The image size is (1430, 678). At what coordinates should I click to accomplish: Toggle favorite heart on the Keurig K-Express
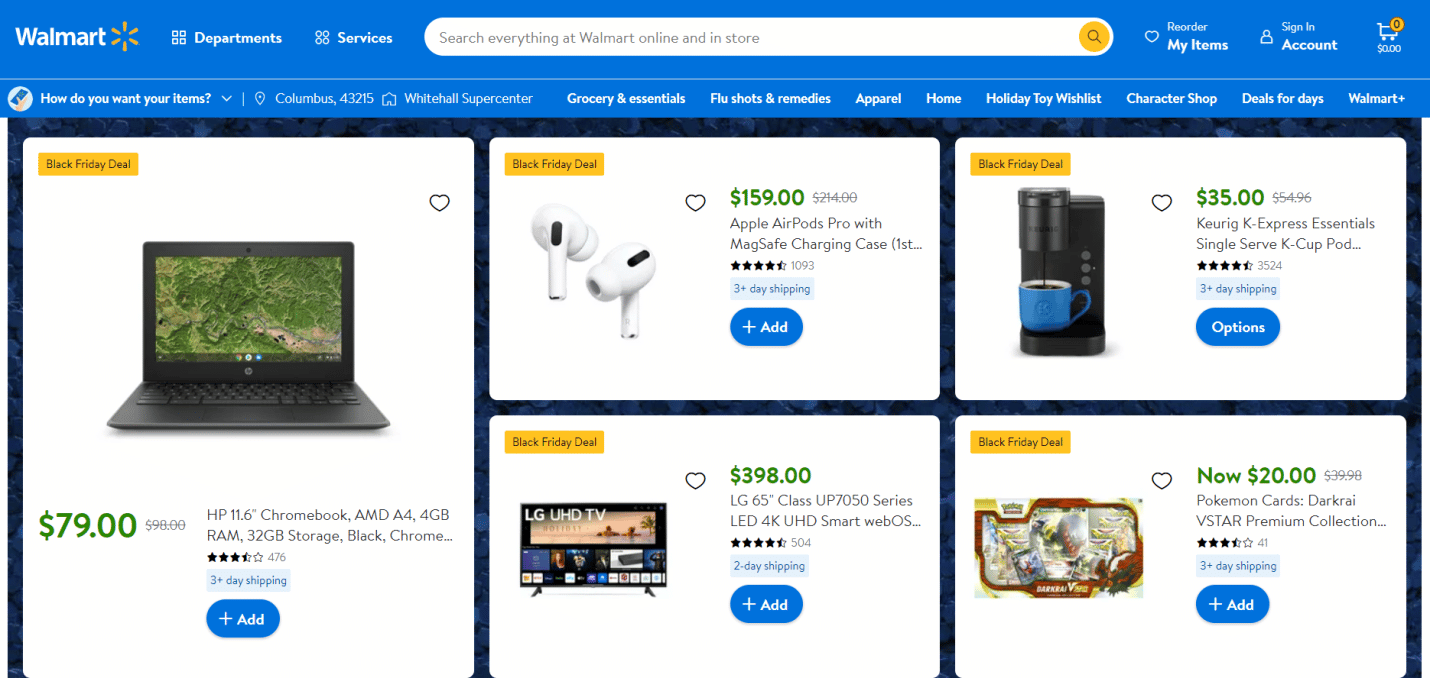click(x=1161, y=203)
